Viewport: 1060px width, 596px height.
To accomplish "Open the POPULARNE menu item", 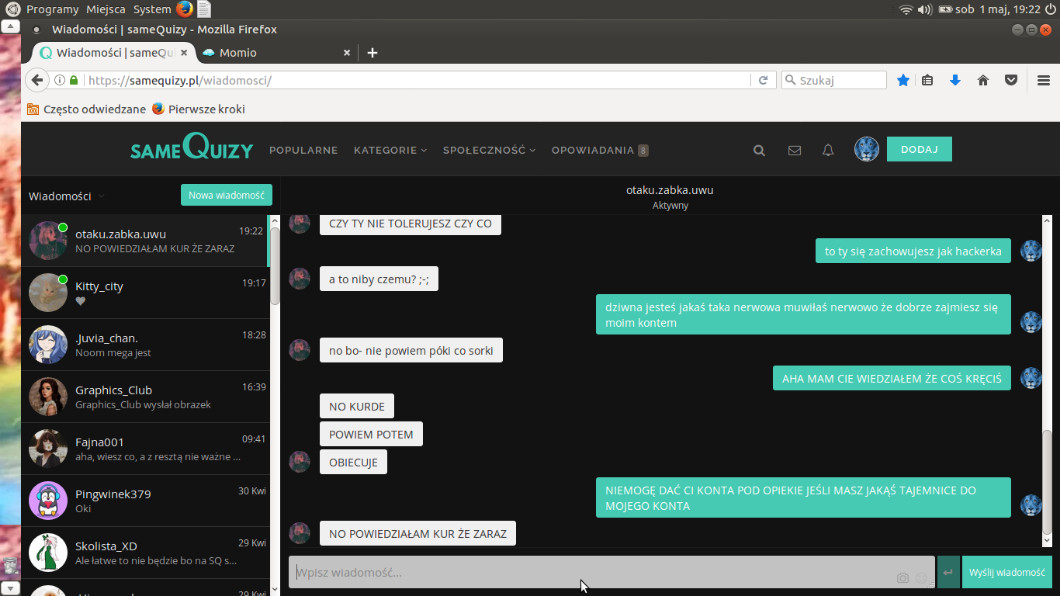I will pyautogui.click(x=303, y=150).
